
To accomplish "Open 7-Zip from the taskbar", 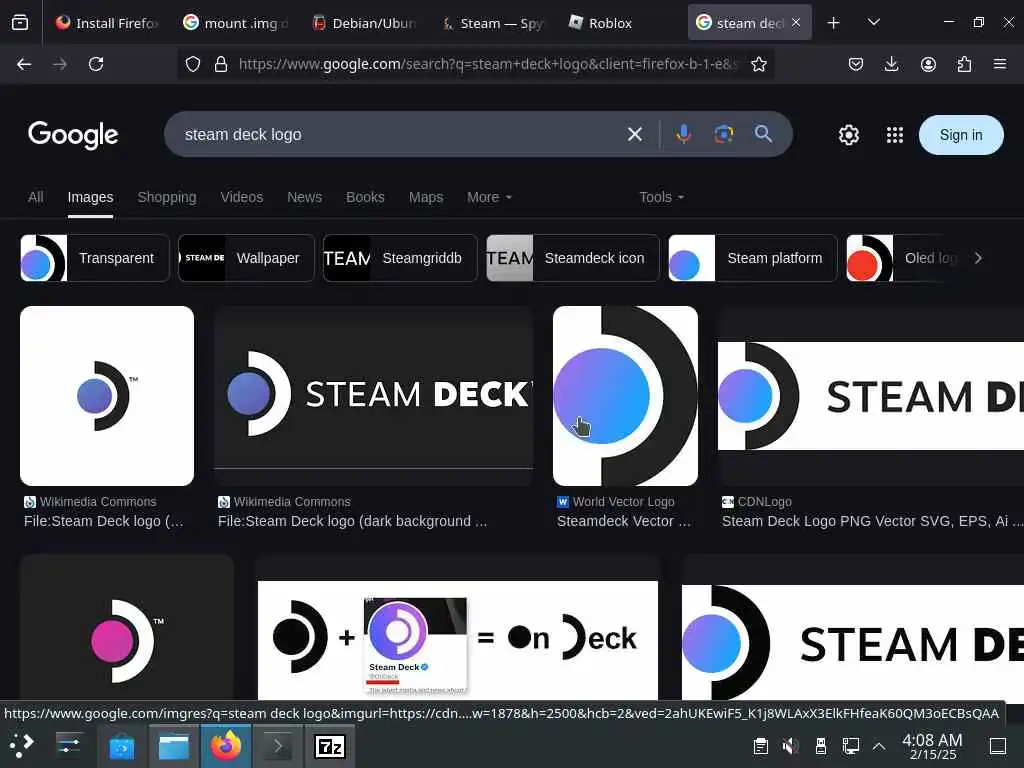I will pos(330,746).
